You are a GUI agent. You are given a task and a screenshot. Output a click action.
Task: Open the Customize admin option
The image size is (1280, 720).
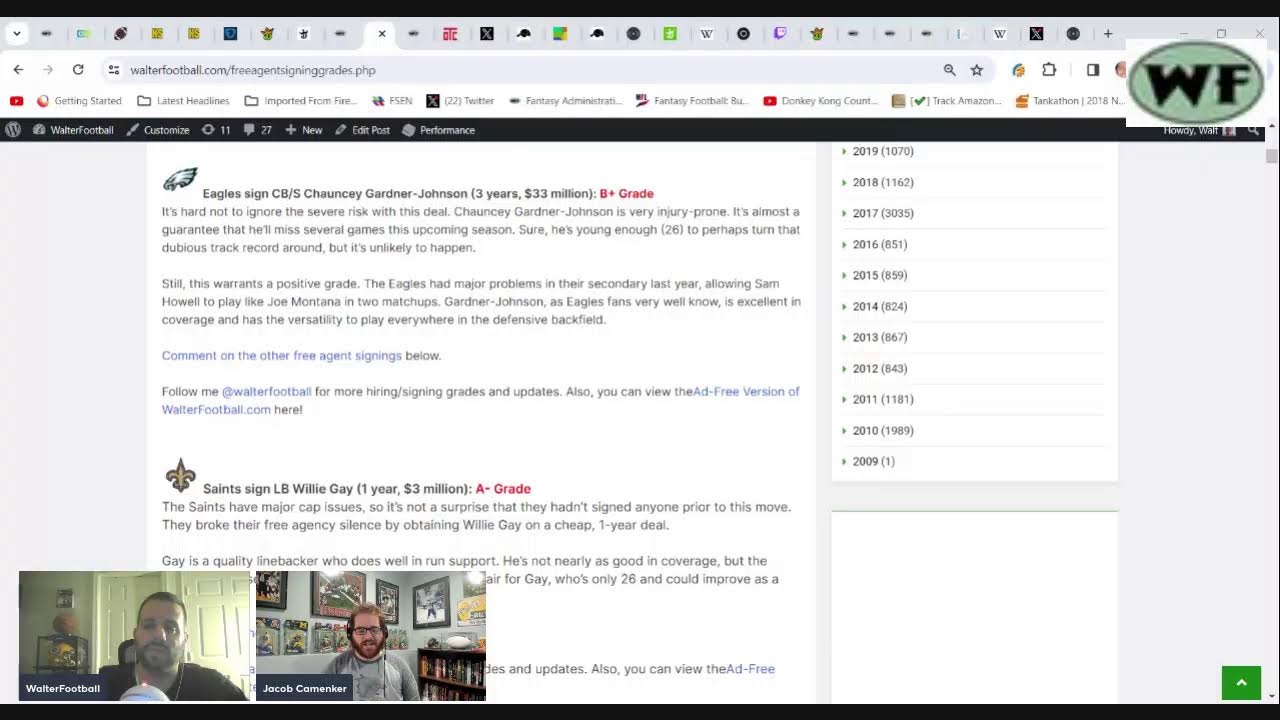pos(158,130)
